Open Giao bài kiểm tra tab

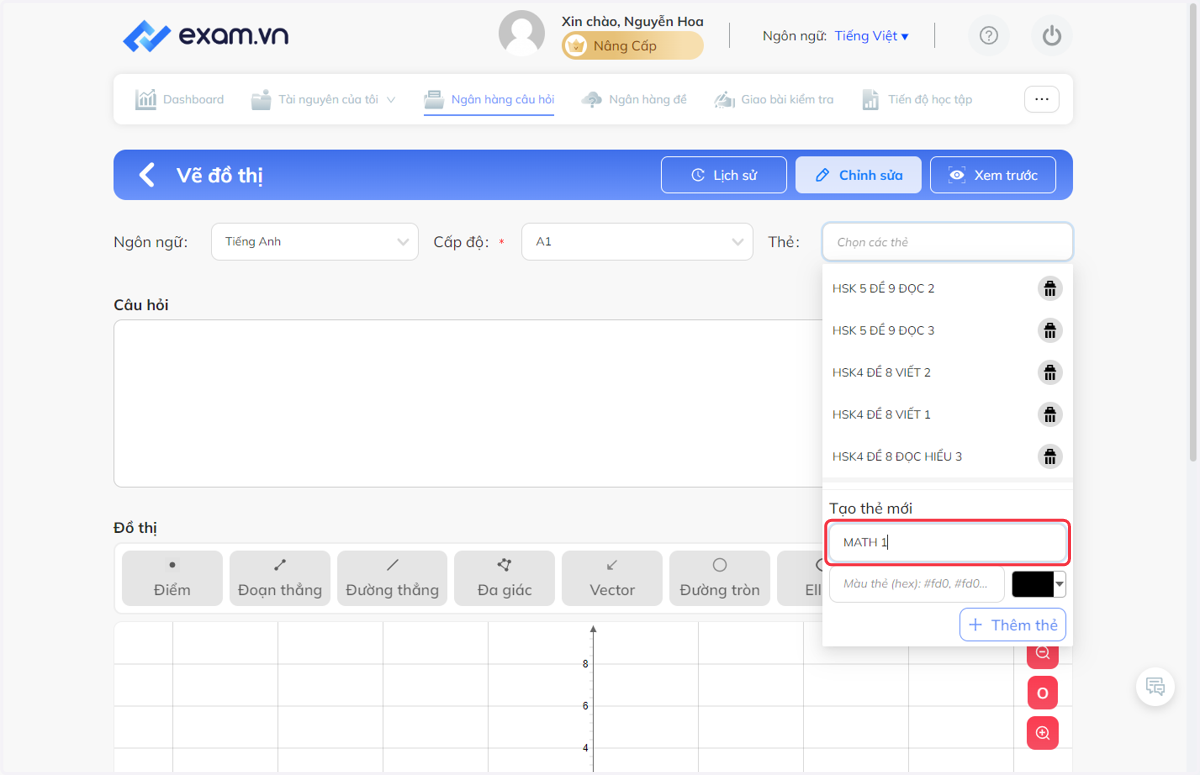click(x=774, y=100)
